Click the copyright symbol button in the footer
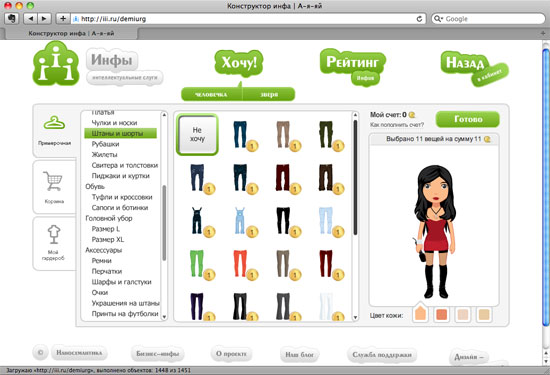This screenshot has height=375, width=550. coord(41,353)
